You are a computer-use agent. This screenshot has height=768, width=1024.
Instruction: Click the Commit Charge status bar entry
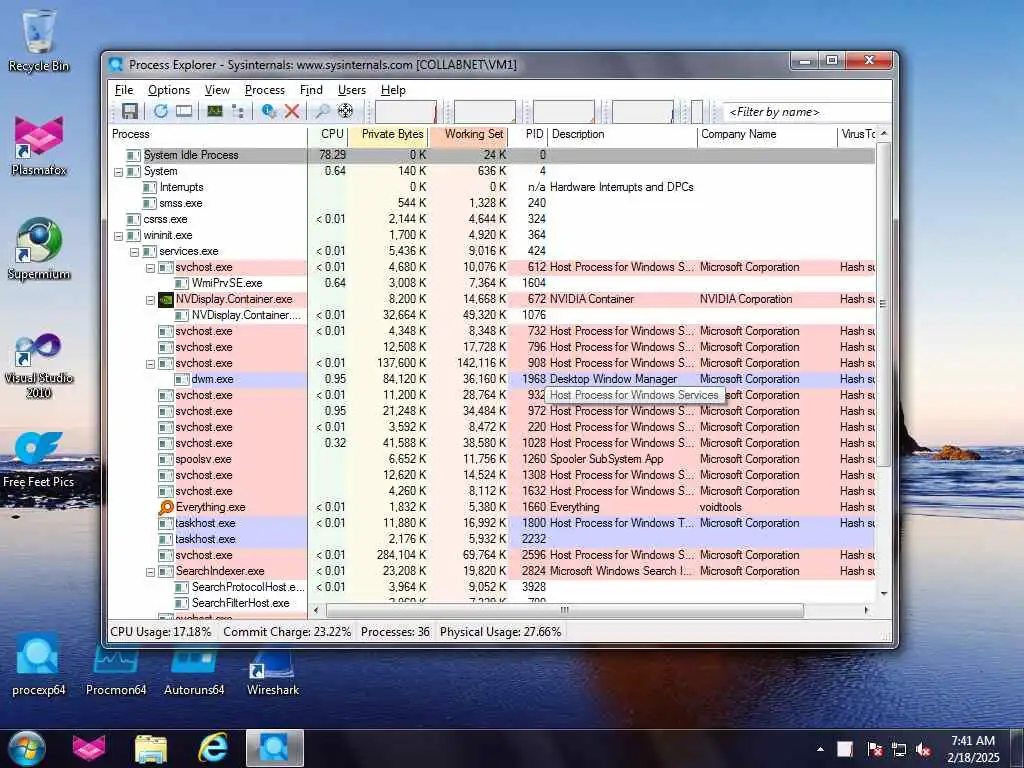click(287, 632)
